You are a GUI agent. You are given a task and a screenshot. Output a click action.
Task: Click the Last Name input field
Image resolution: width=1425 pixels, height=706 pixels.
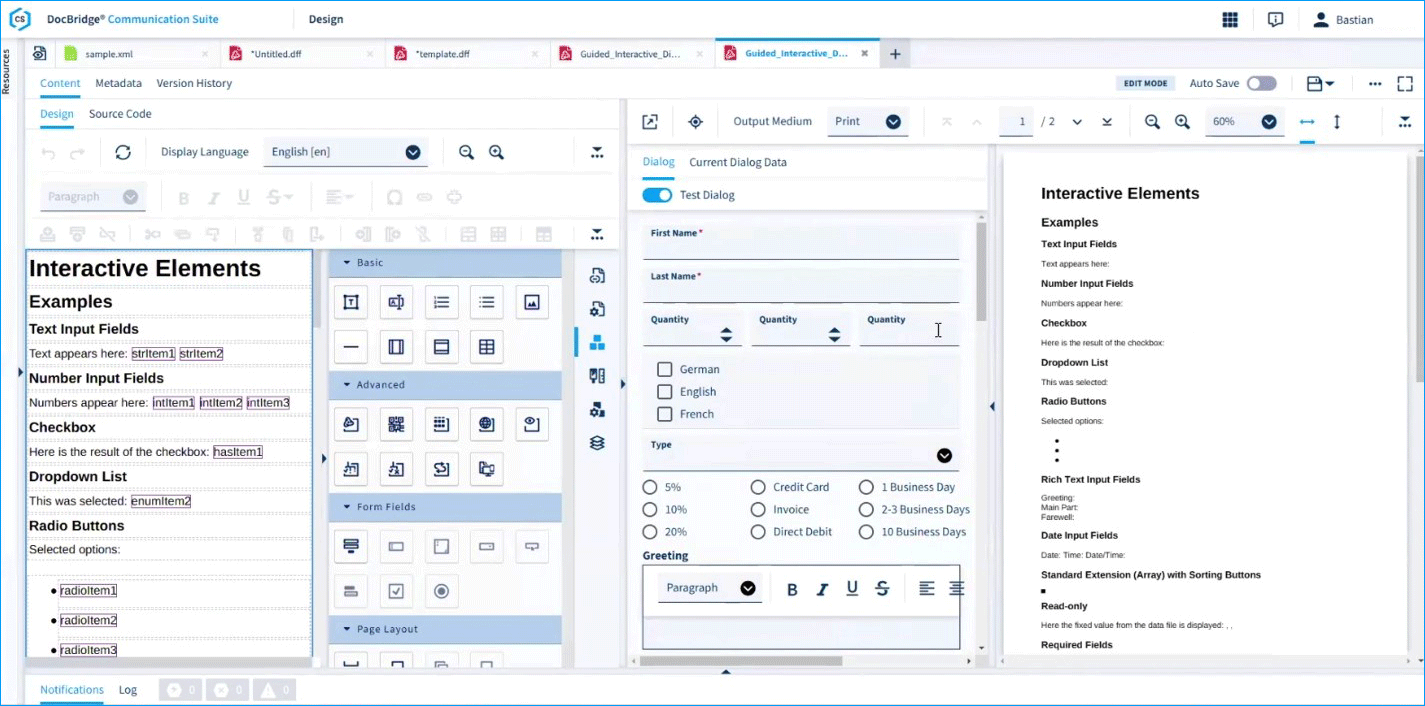[801, 286]
